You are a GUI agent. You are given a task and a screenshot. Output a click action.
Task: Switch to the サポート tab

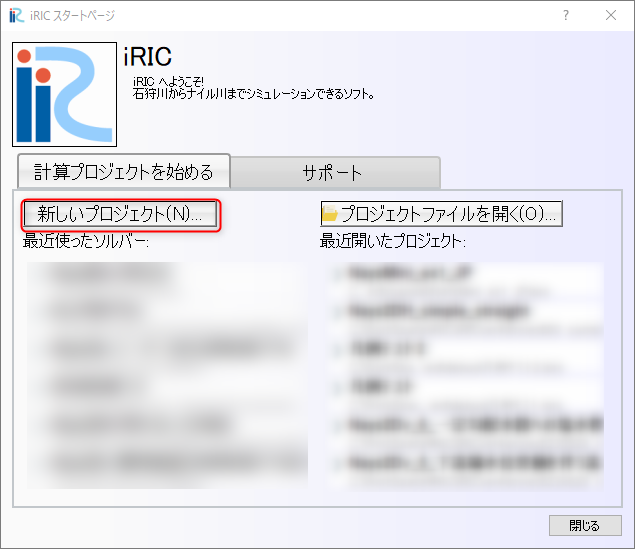tap(335, 173)
